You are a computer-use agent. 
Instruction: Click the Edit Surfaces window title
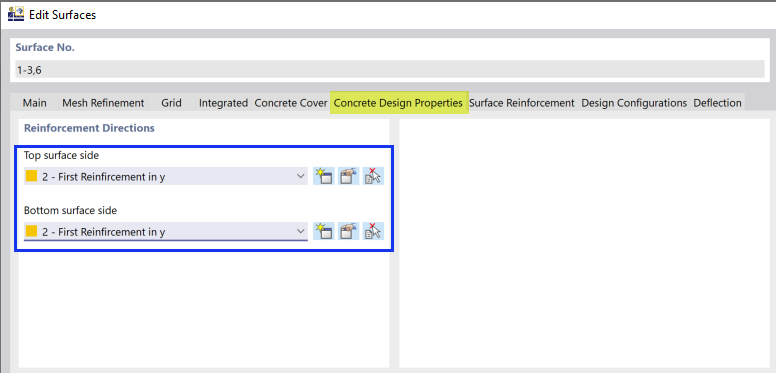pyautogui.click(x=63, y=15)
